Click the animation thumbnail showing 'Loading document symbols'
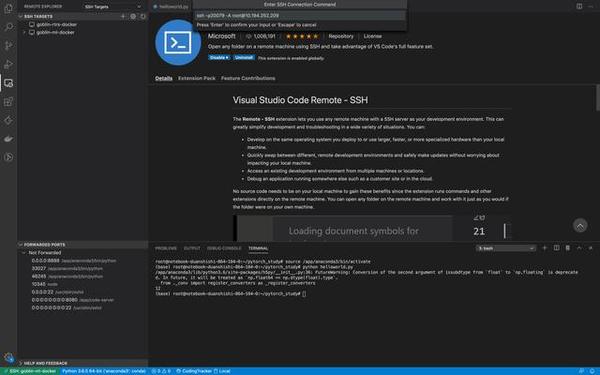The height and width of the screenshot is (375, 600). pos(372,228)
